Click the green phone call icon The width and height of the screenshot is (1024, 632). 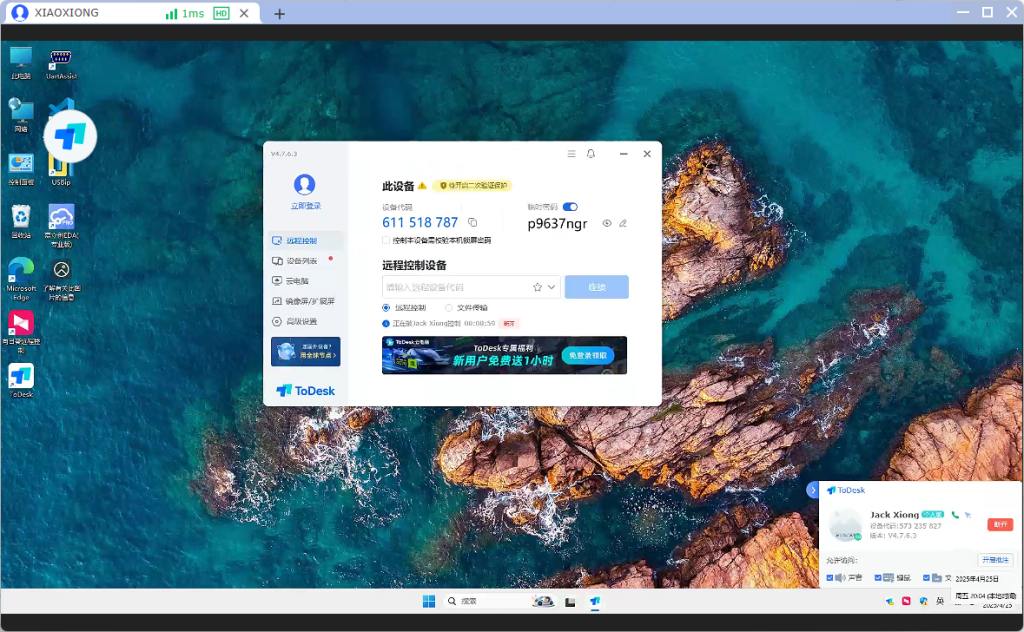tap(955, 514)
